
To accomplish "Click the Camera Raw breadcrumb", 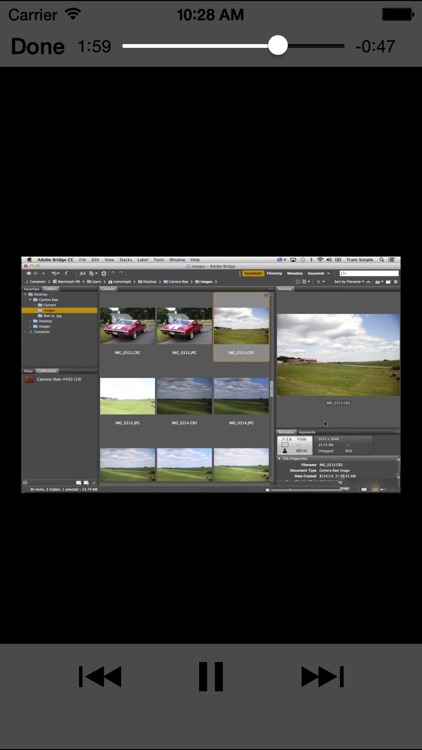I will click(174, 282).
